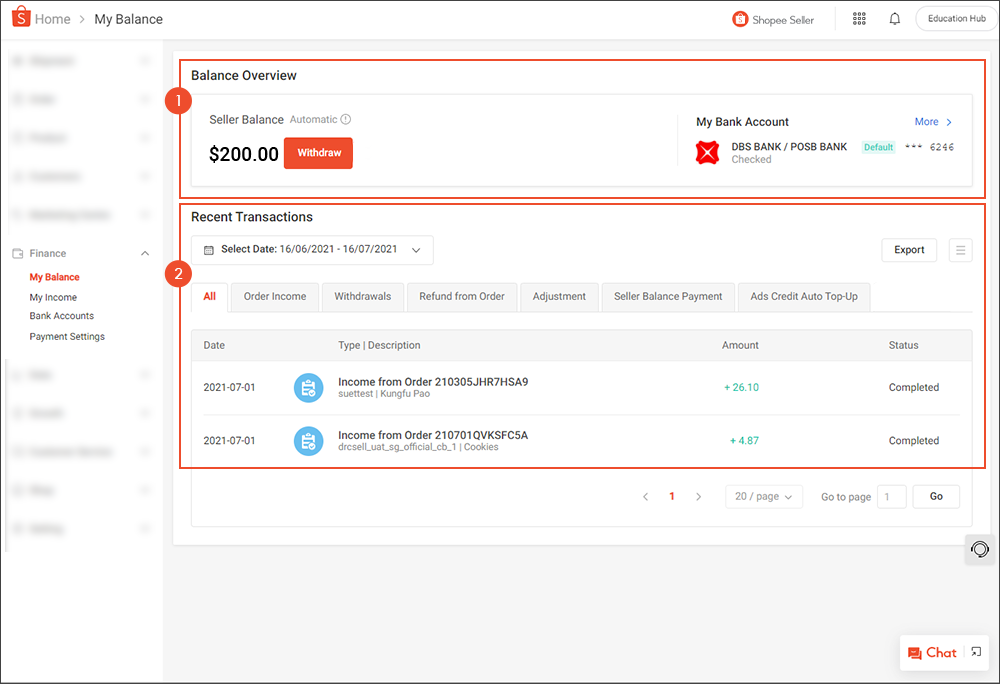Viewport: 1000px width, 684px height.
Task: Click the income icon for order 210305JHR7HSA9
Action: tap(308, 388)
